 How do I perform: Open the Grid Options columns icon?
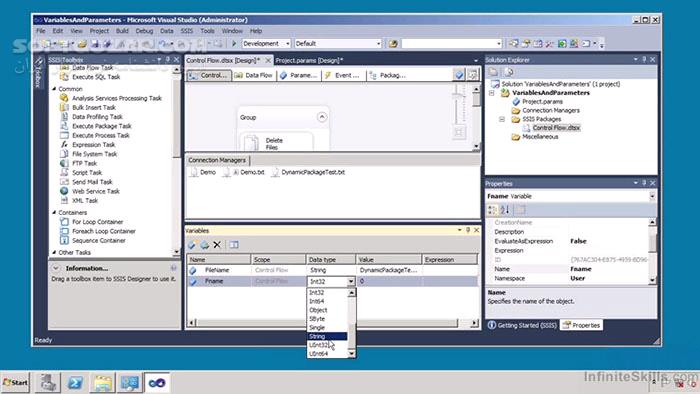point(233,245)
